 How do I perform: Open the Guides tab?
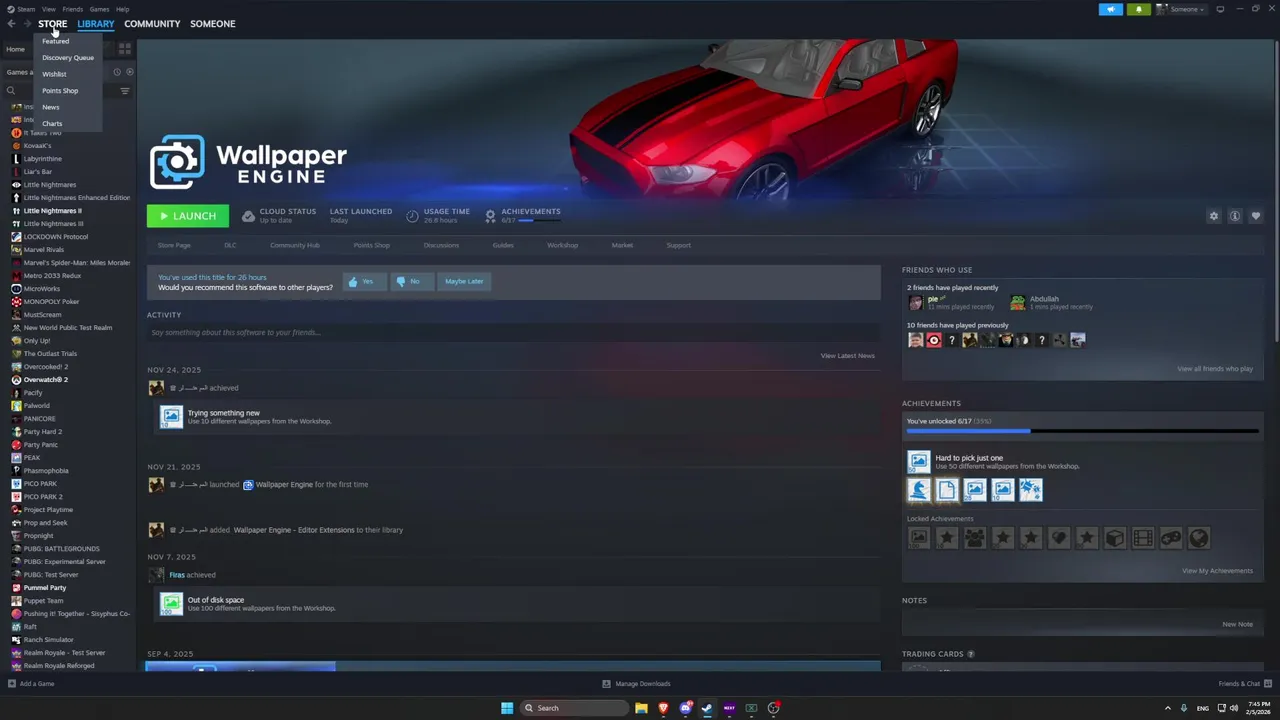click(x=503, y=245)
